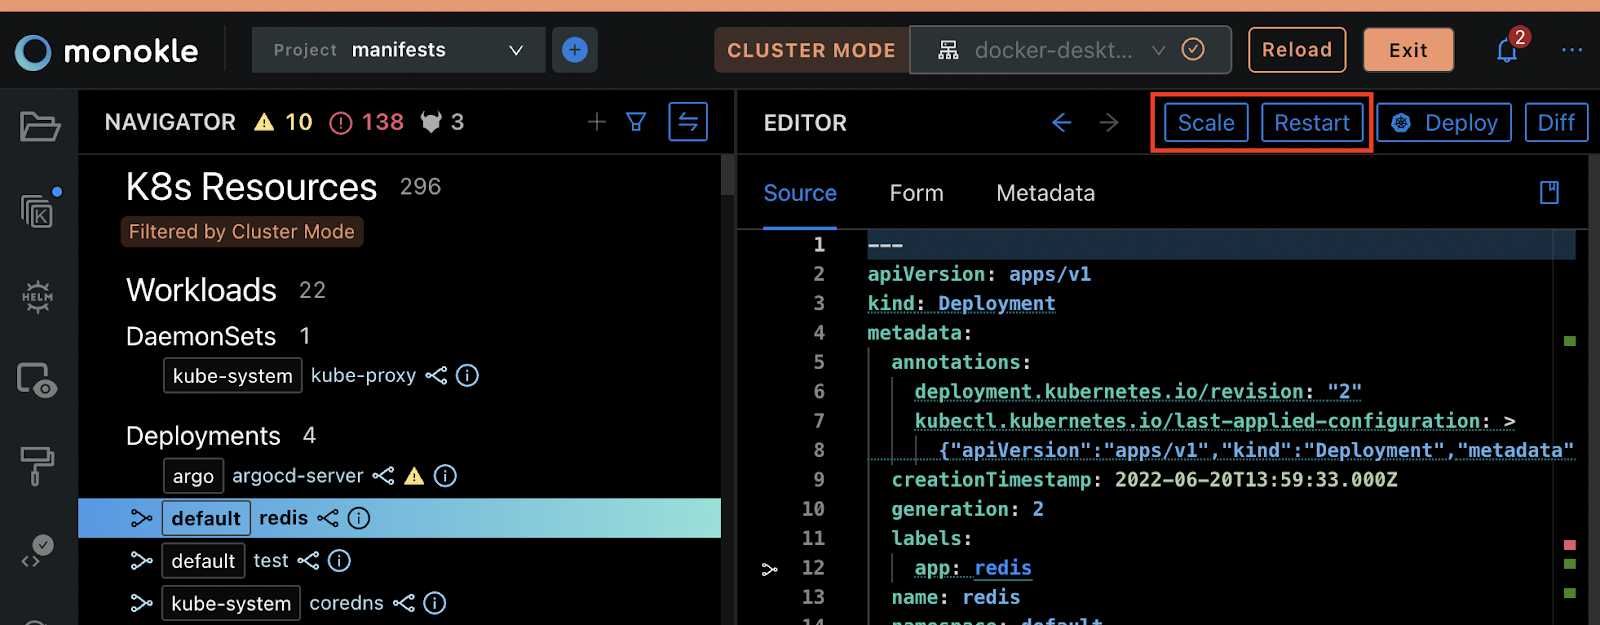Image resolution: width=1600 pixels, height=625 pixels.
Task: Click the warnings count 10 indicator
Action: 283,122
